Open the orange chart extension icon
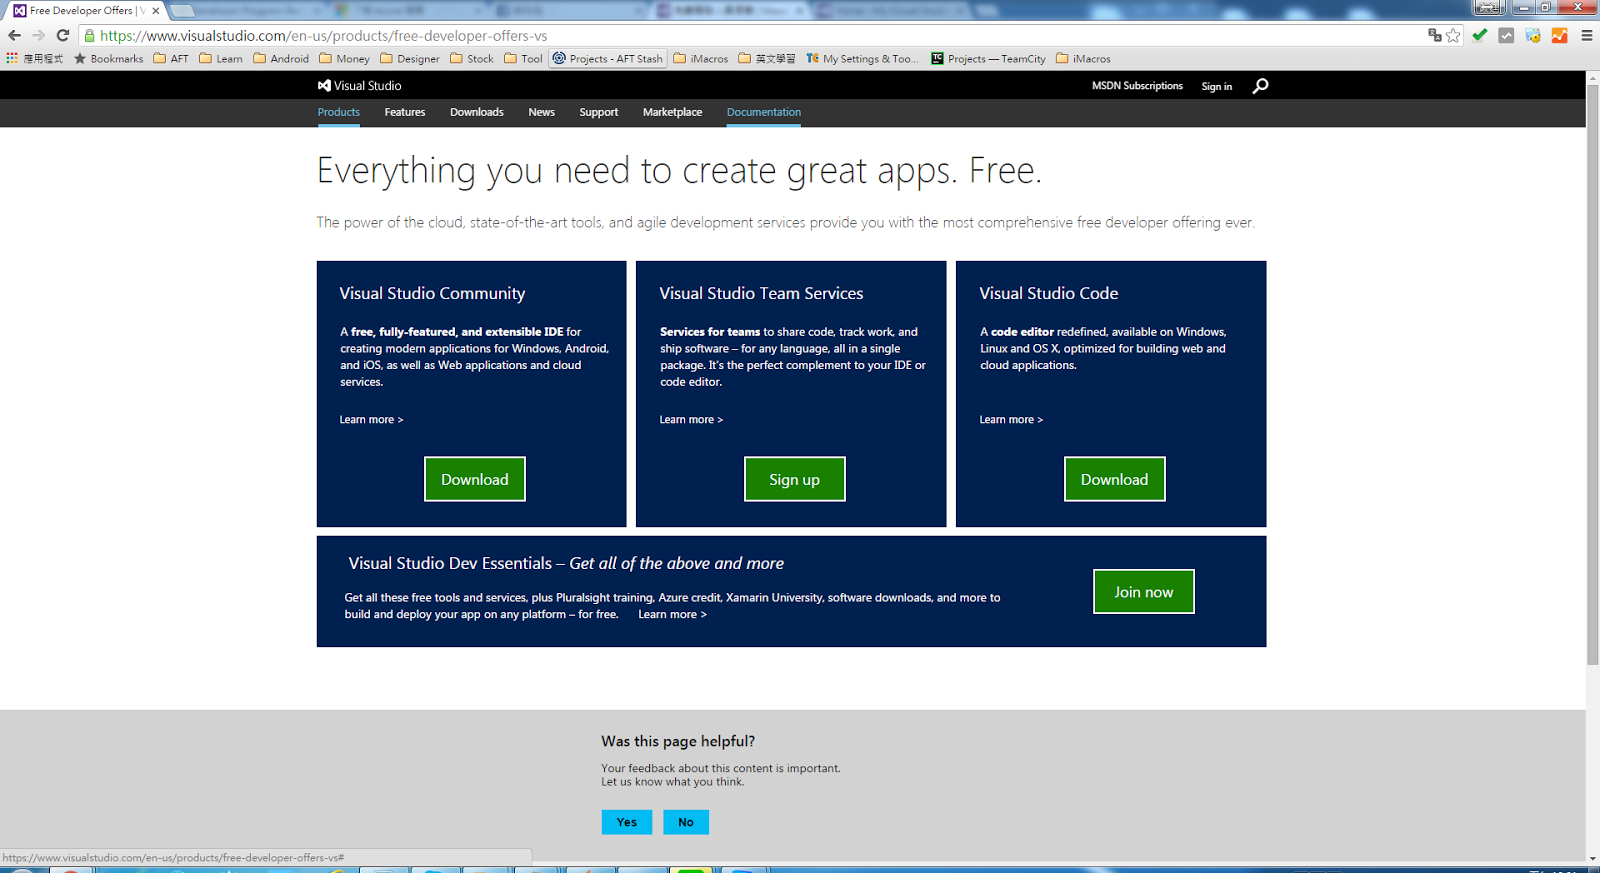This screenshot has height=873, width=1600. tap(1559, 35)
